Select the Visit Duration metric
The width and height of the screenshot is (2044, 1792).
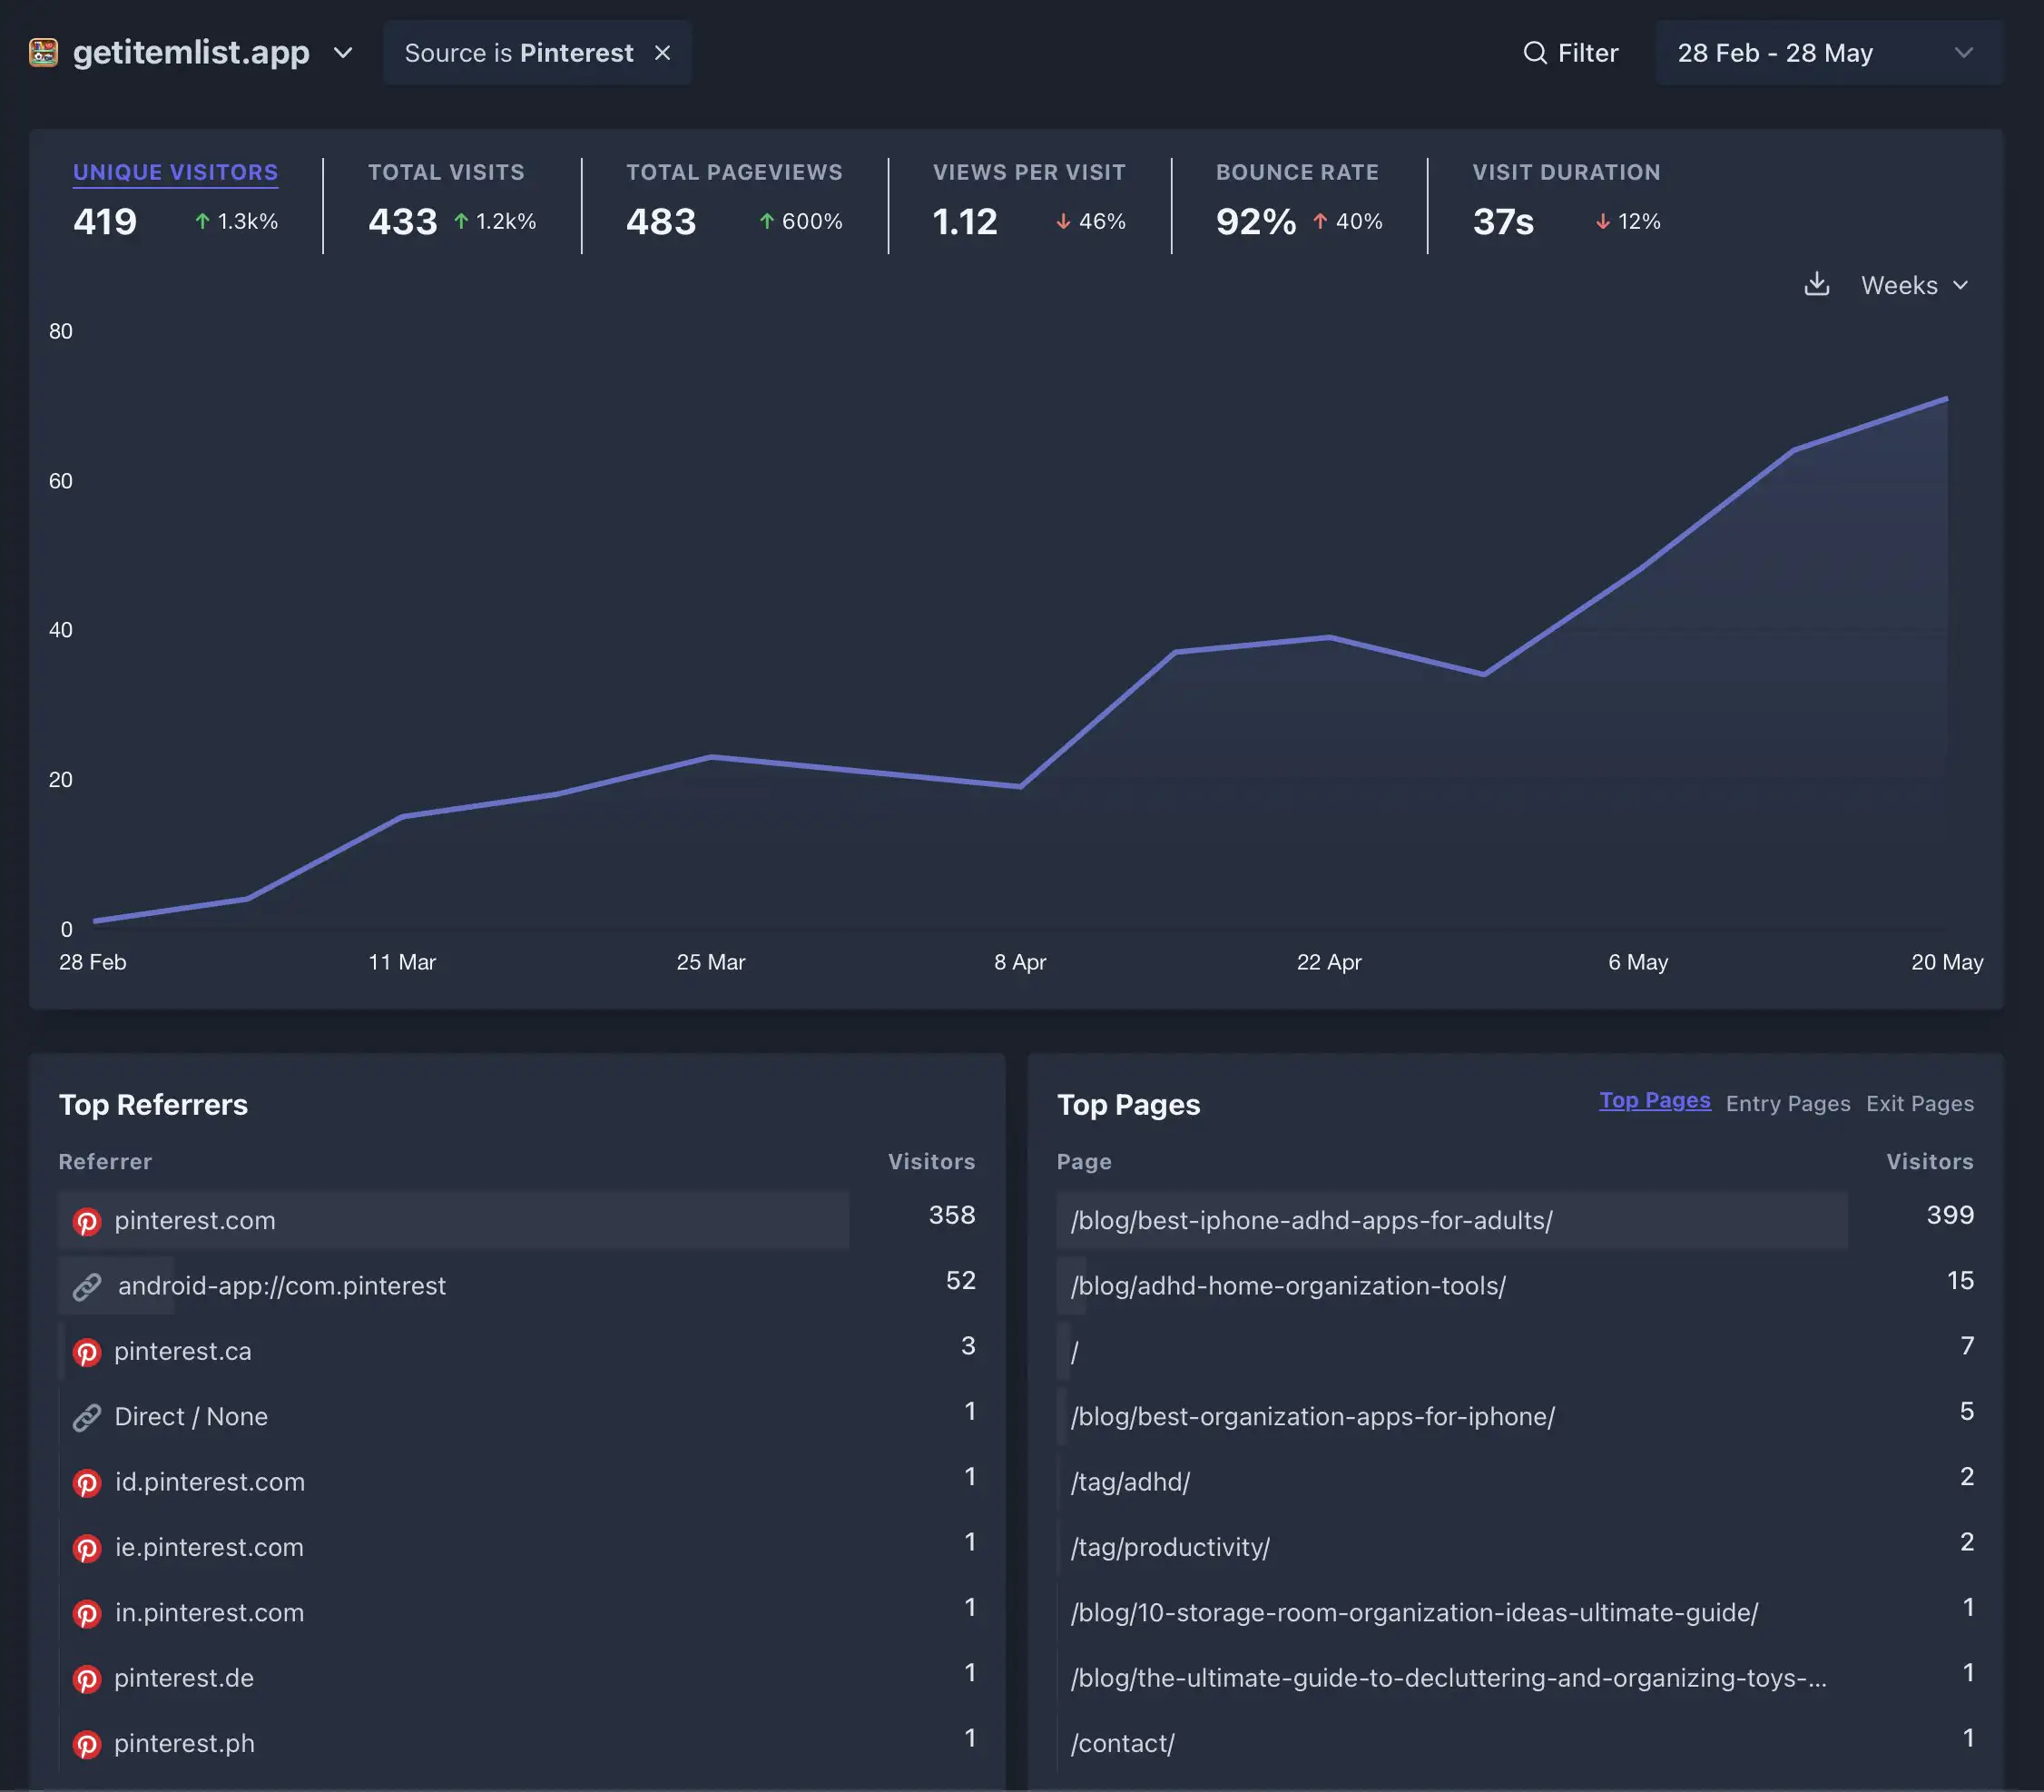pyautogui.click(x=1566, y=172)
